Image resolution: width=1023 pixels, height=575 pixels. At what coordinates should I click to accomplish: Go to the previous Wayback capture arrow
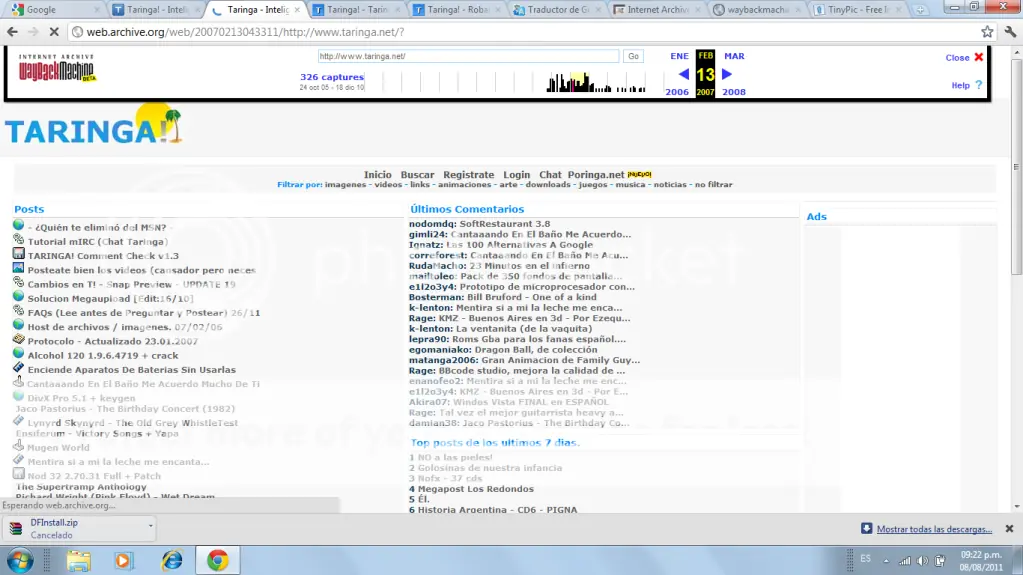(684, 74)
